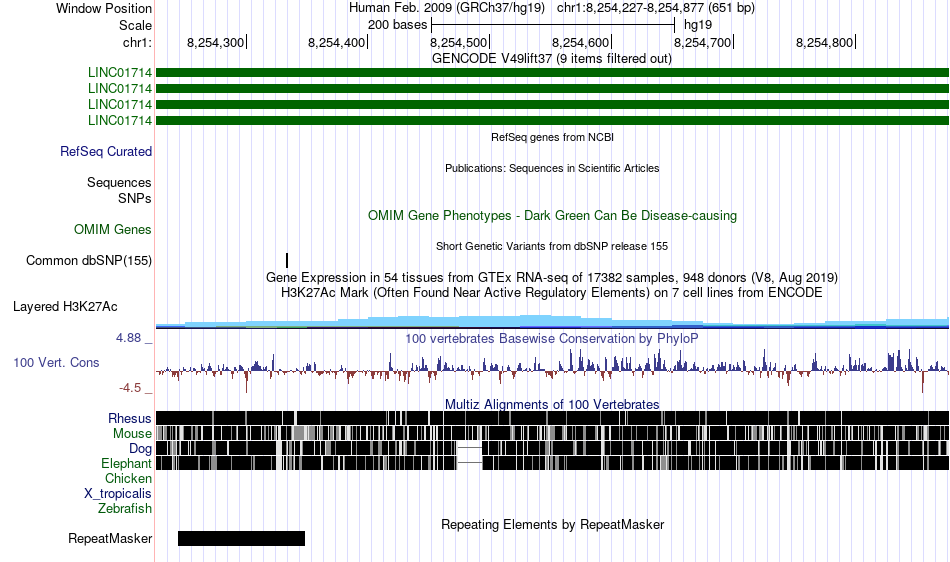Click the H3K27Ac Mark ENCODE track title

click(552, 293)
